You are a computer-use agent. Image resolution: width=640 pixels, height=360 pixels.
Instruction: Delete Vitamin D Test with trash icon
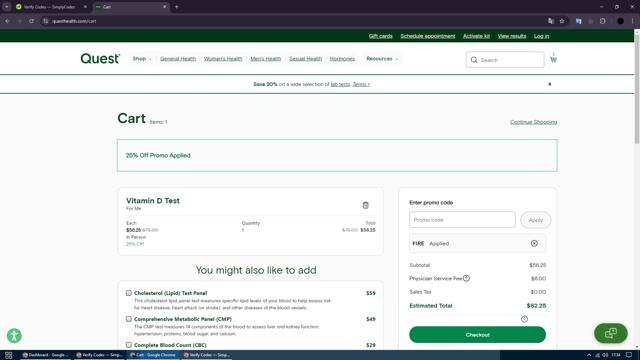pos(365,205)
